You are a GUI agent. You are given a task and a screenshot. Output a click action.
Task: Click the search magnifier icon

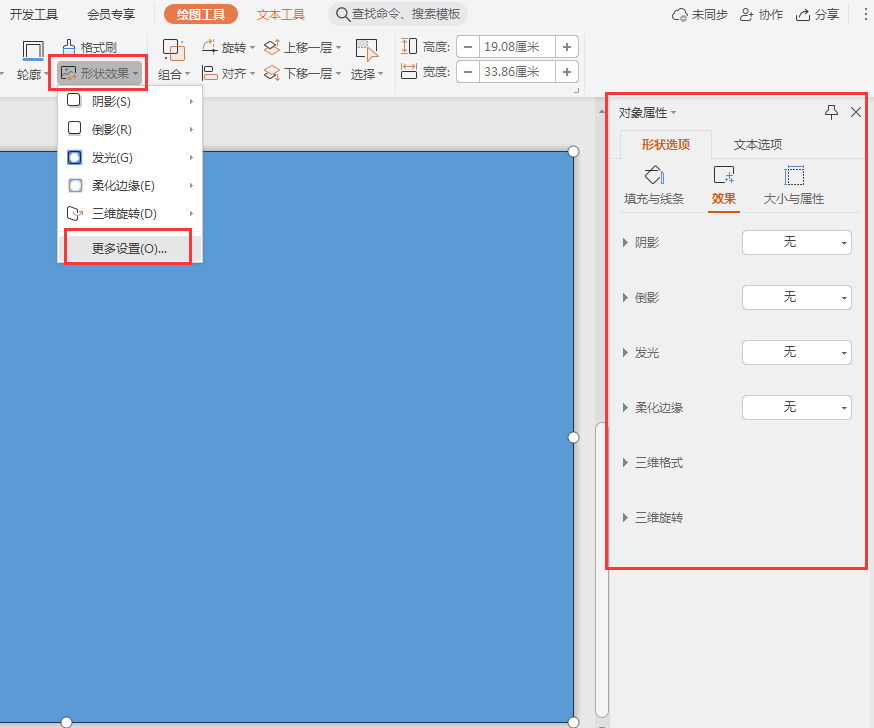343,14
